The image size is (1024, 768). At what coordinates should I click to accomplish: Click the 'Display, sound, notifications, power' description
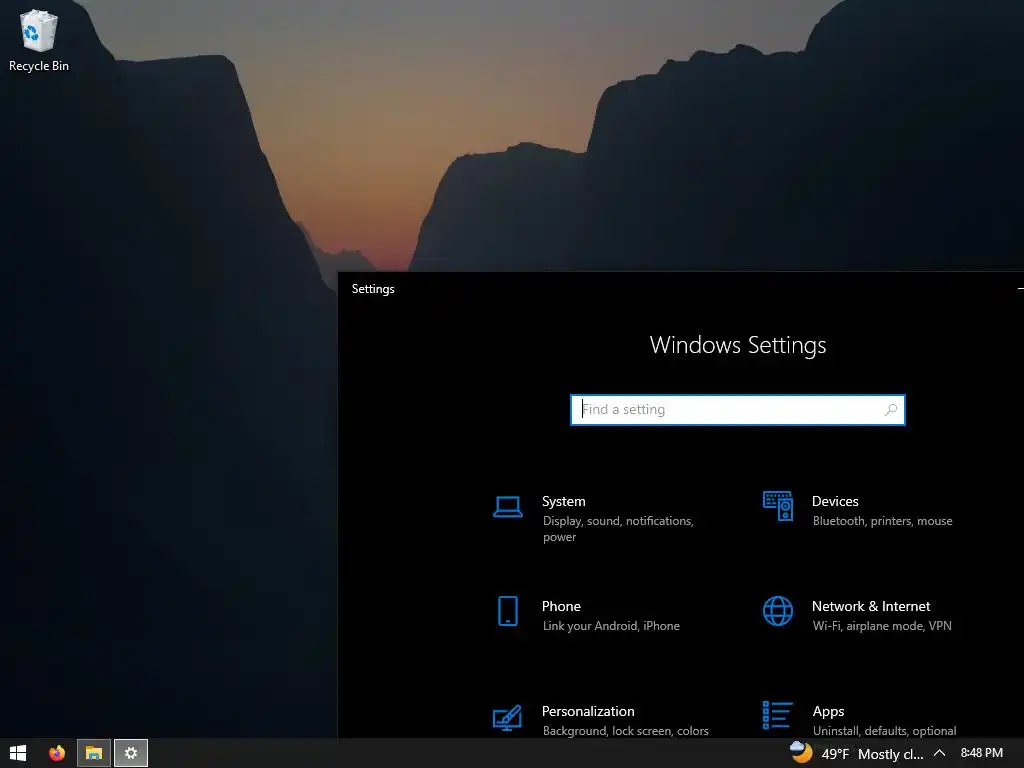(x=618, y=529)
